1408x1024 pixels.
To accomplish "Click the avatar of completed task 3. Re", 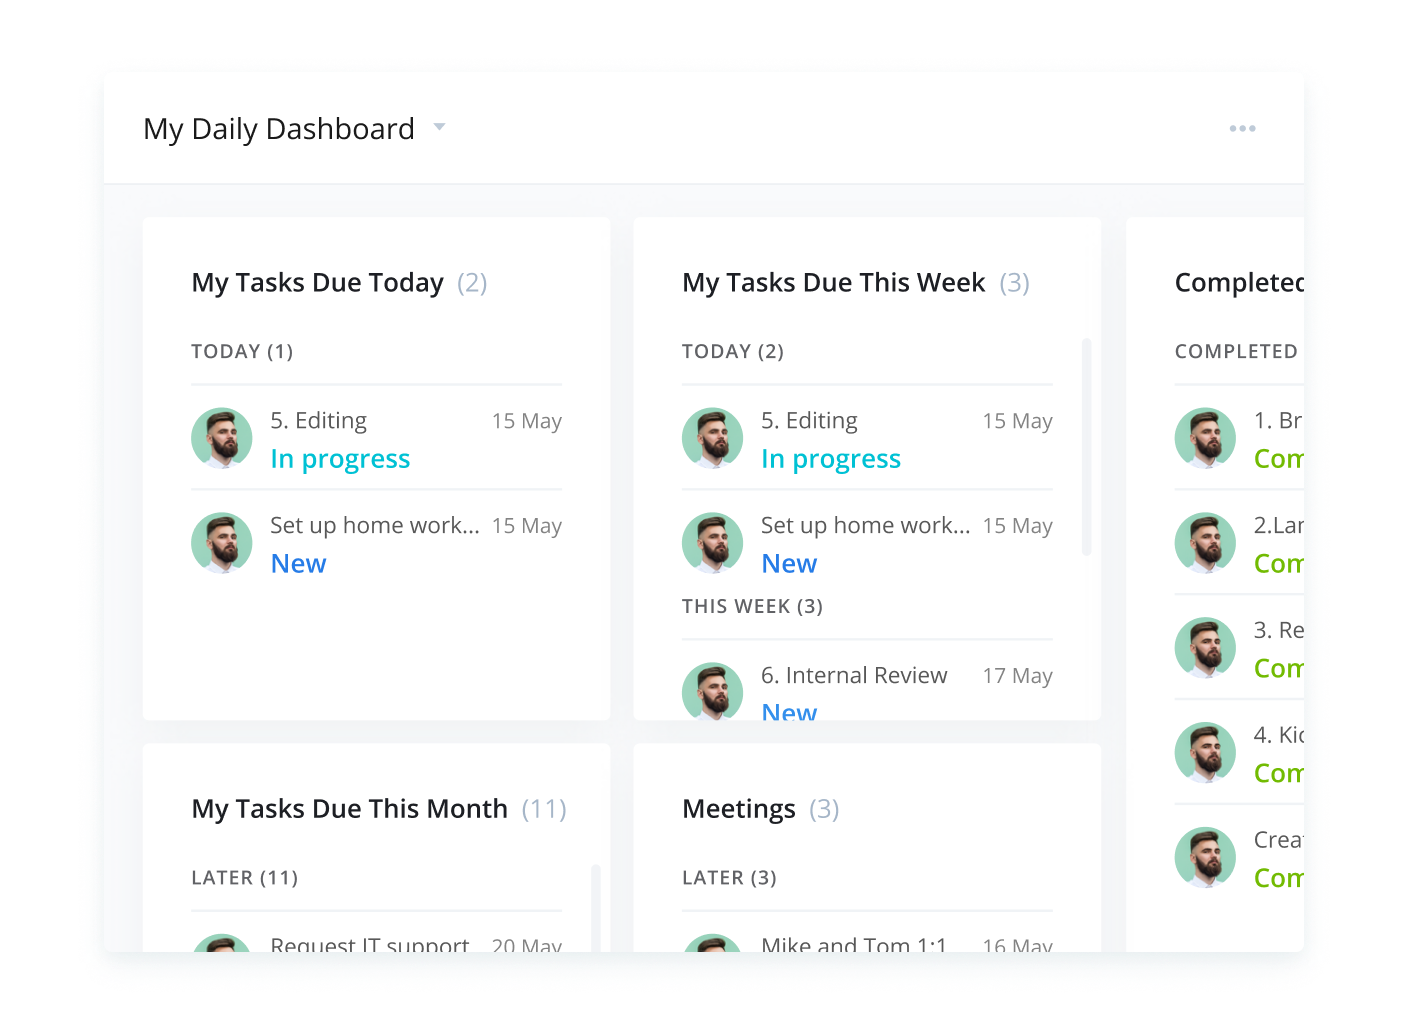I will (1205, 648).
